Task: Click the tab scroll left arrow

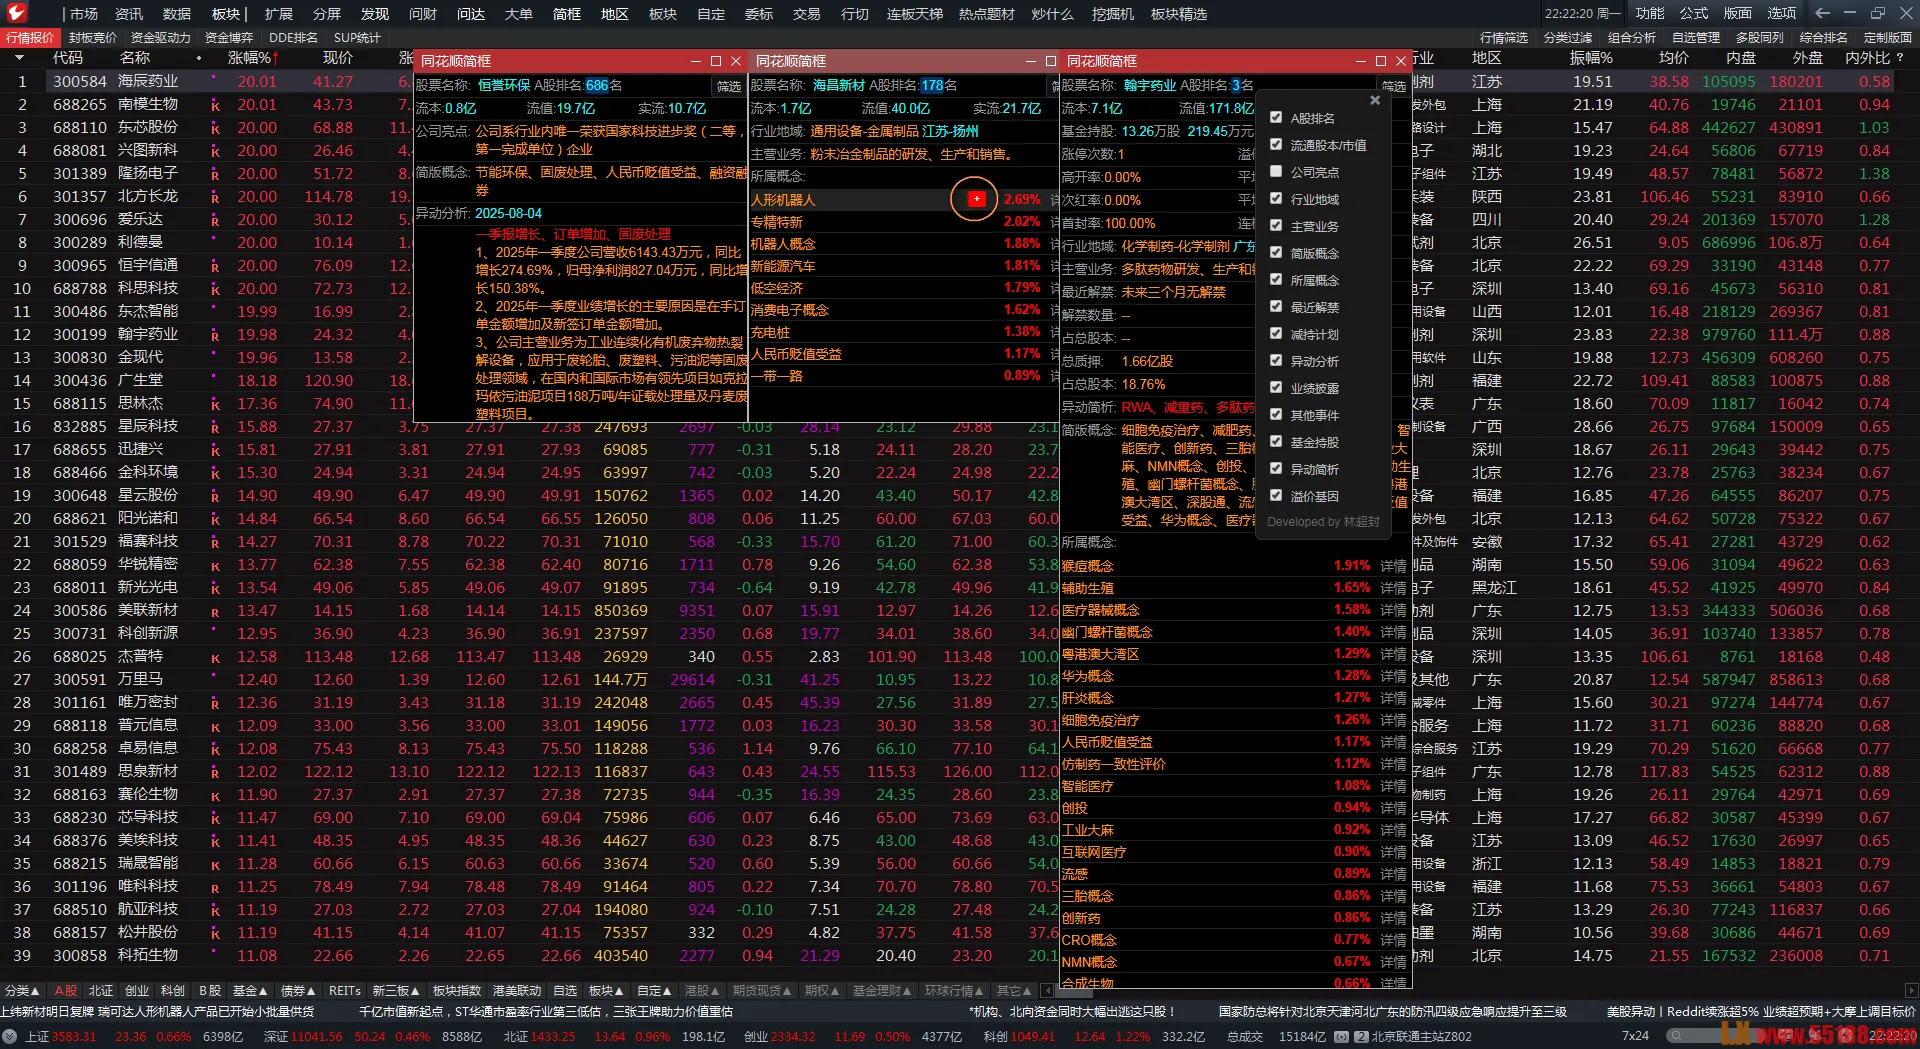Action: [x=1047, y=991]
